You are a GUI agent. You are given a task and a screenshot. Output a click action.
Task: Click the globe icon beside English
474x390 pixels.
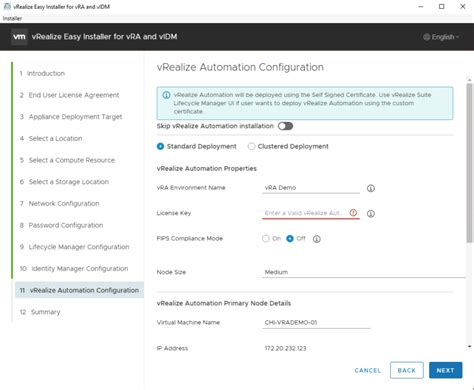pos(426,37)
